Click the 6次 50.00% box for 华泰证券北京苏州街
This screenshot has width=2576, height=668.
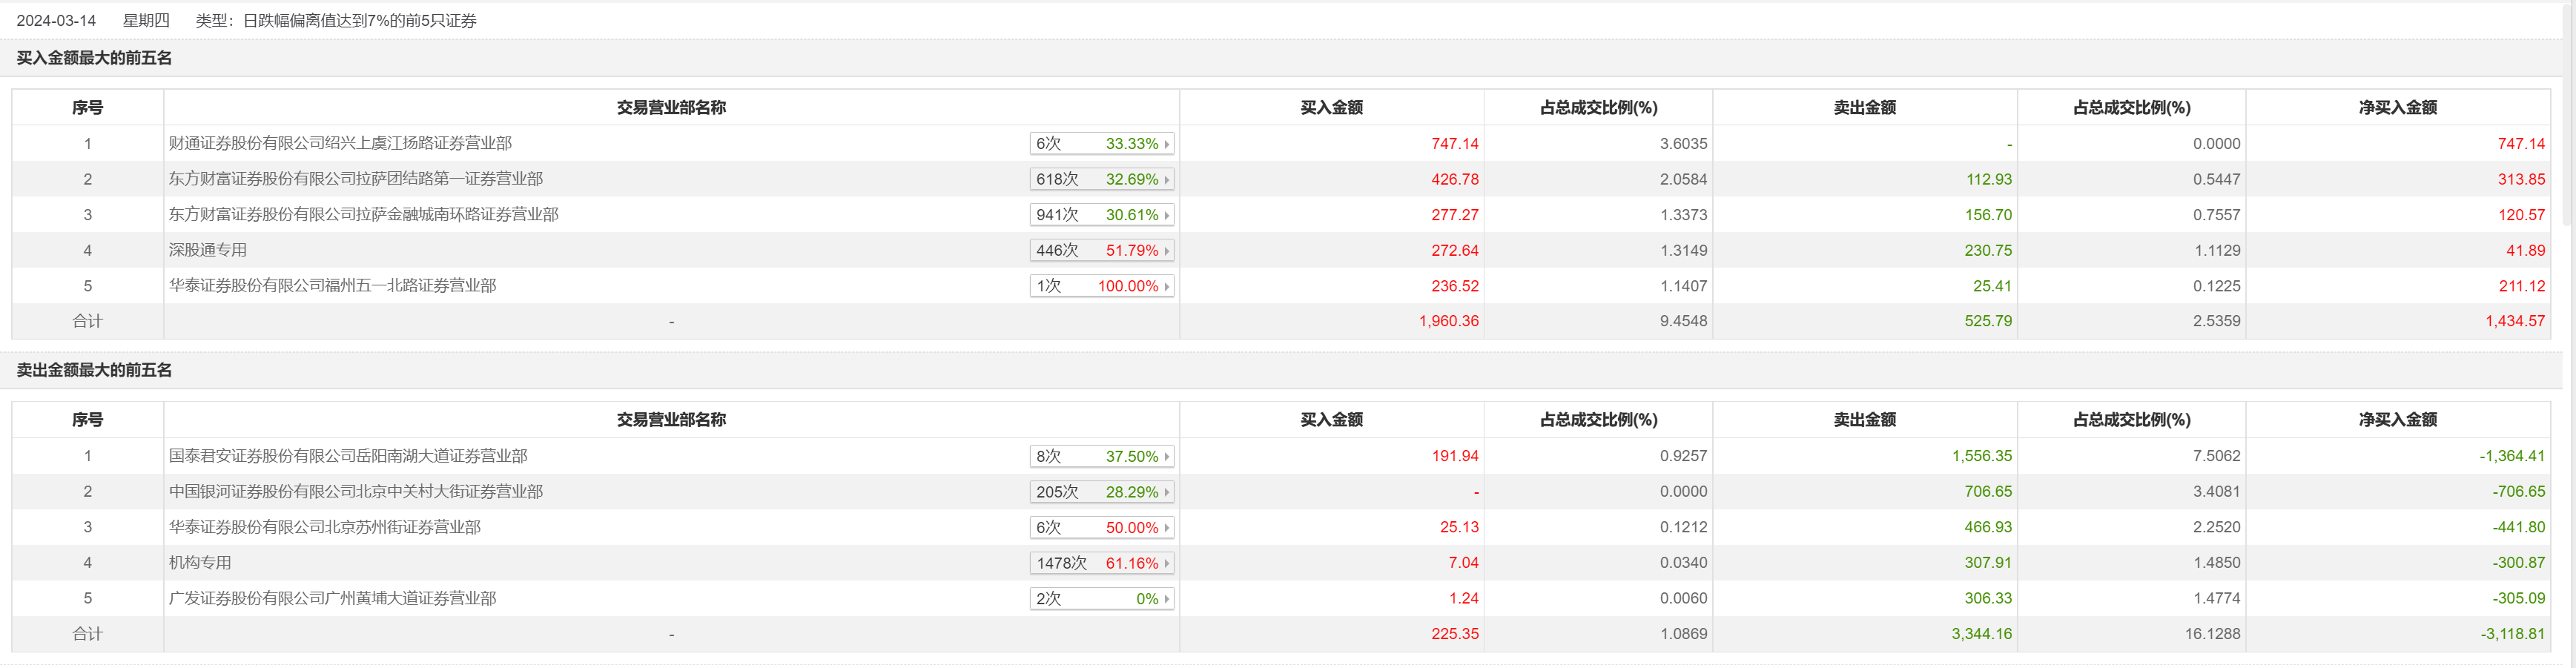[1101, 528]
